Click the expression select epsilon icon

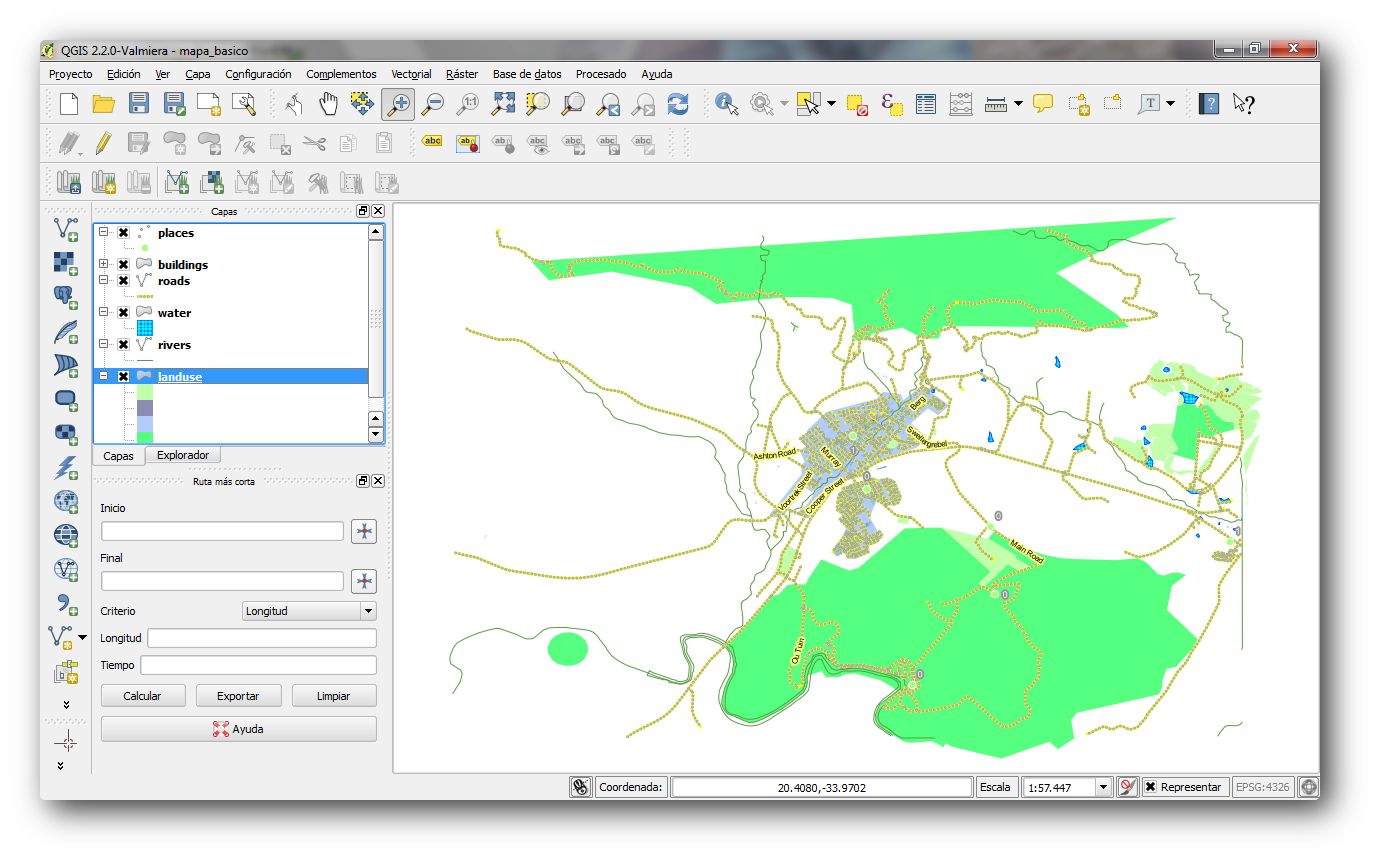click(x=892, y=103)
